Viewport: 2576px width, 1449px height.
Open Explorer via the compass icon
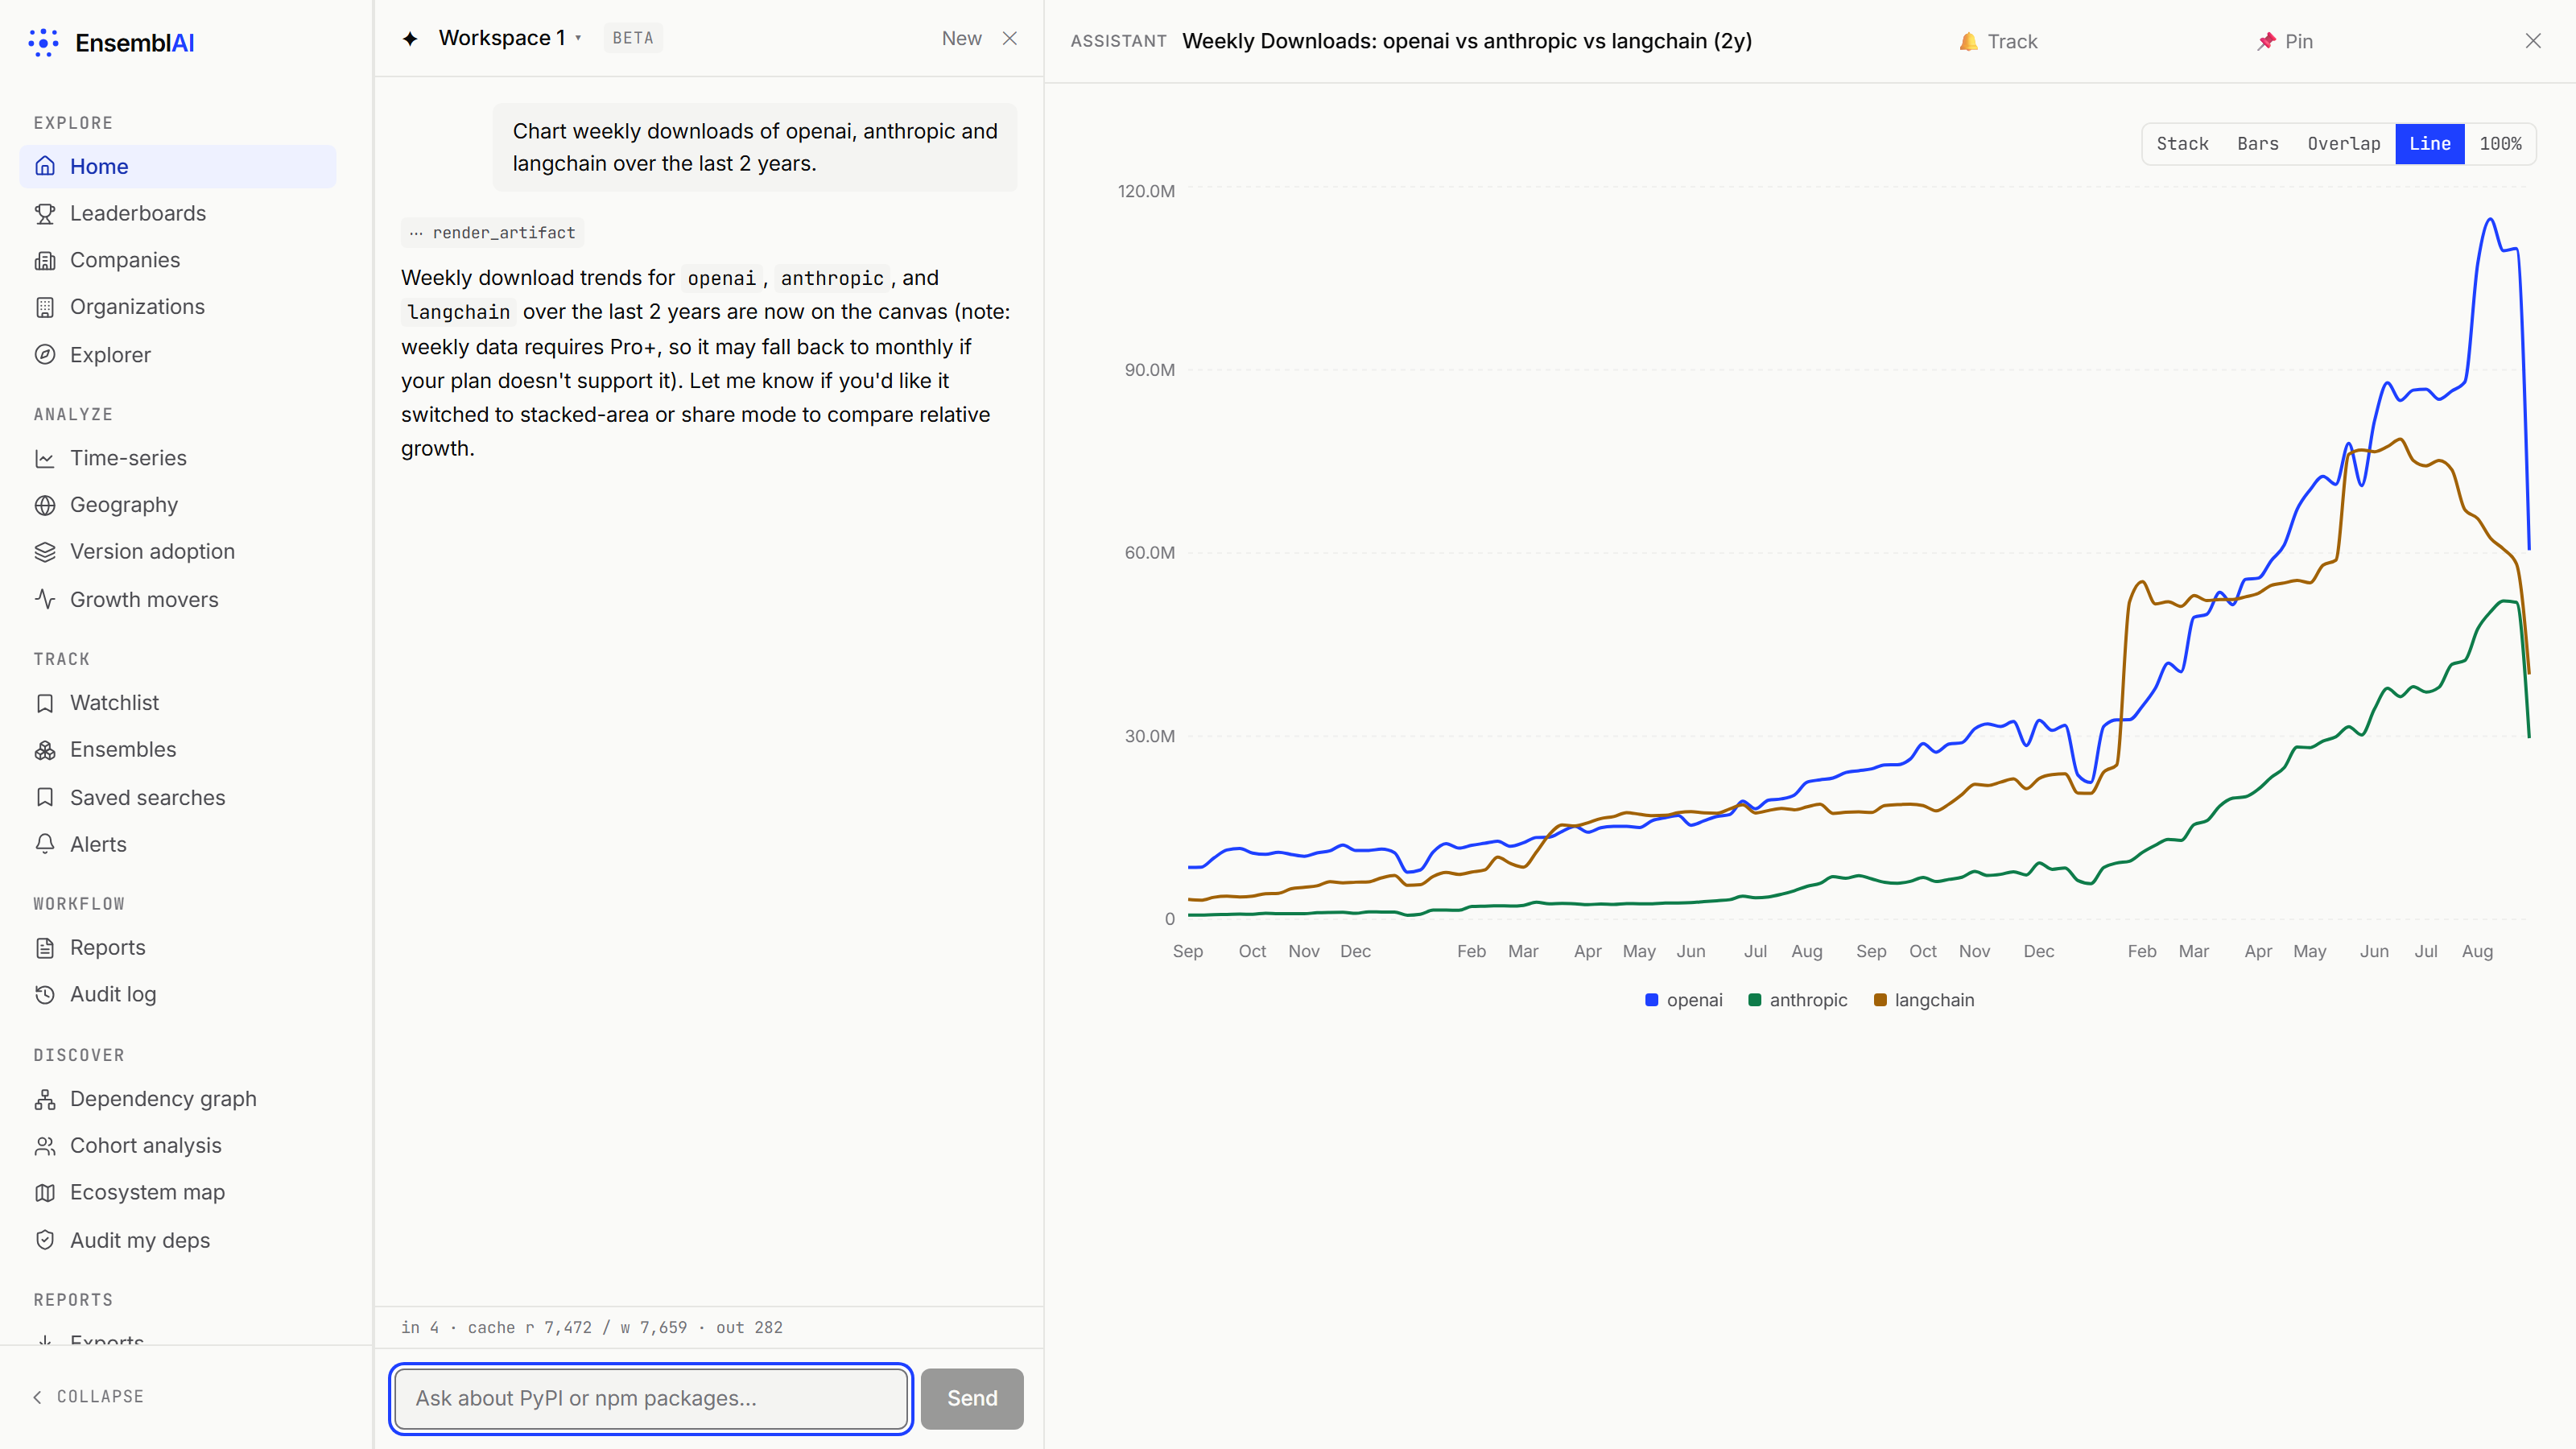[45, 355]
